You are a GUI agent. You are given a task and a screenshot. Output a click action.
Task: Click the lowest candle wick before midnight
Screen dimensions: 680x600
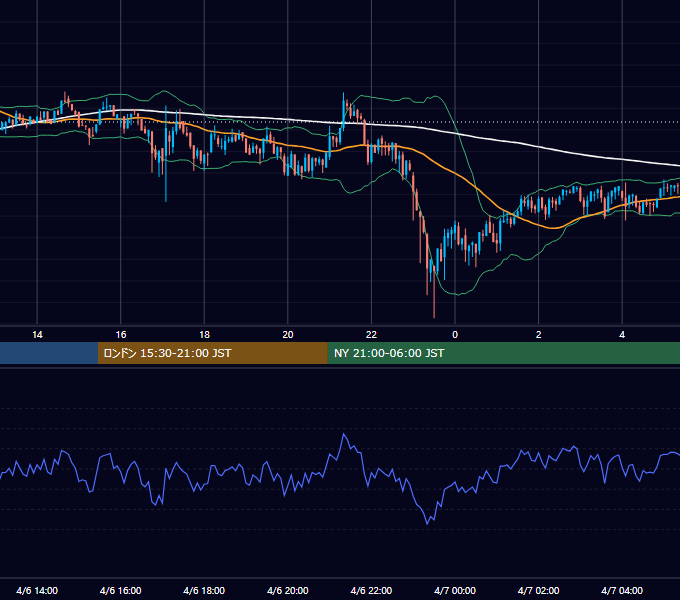(x=434, y=293)
